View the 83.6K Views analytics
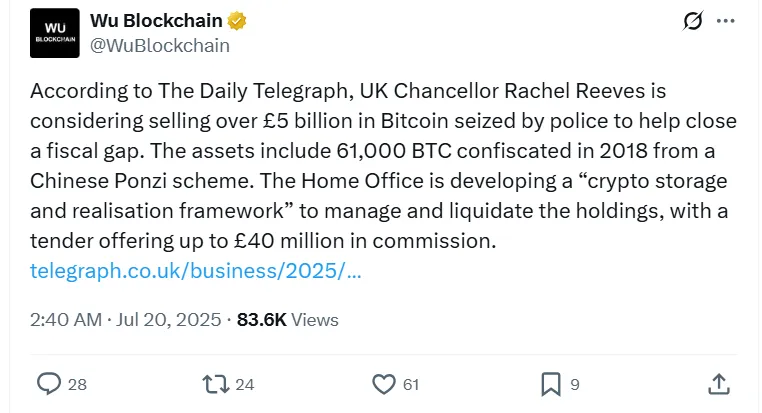The height and width of the screenshot is (413, 762). 287,320
